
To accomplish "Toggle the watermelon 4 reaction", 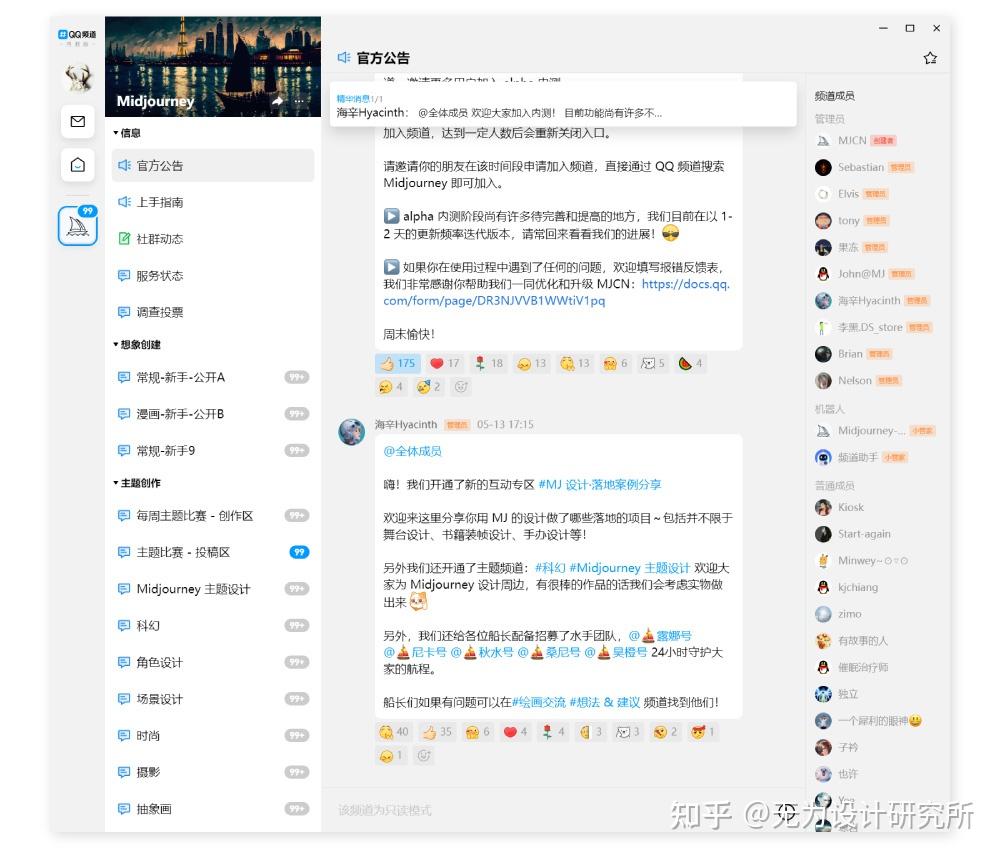I will (x=690, y=364).
